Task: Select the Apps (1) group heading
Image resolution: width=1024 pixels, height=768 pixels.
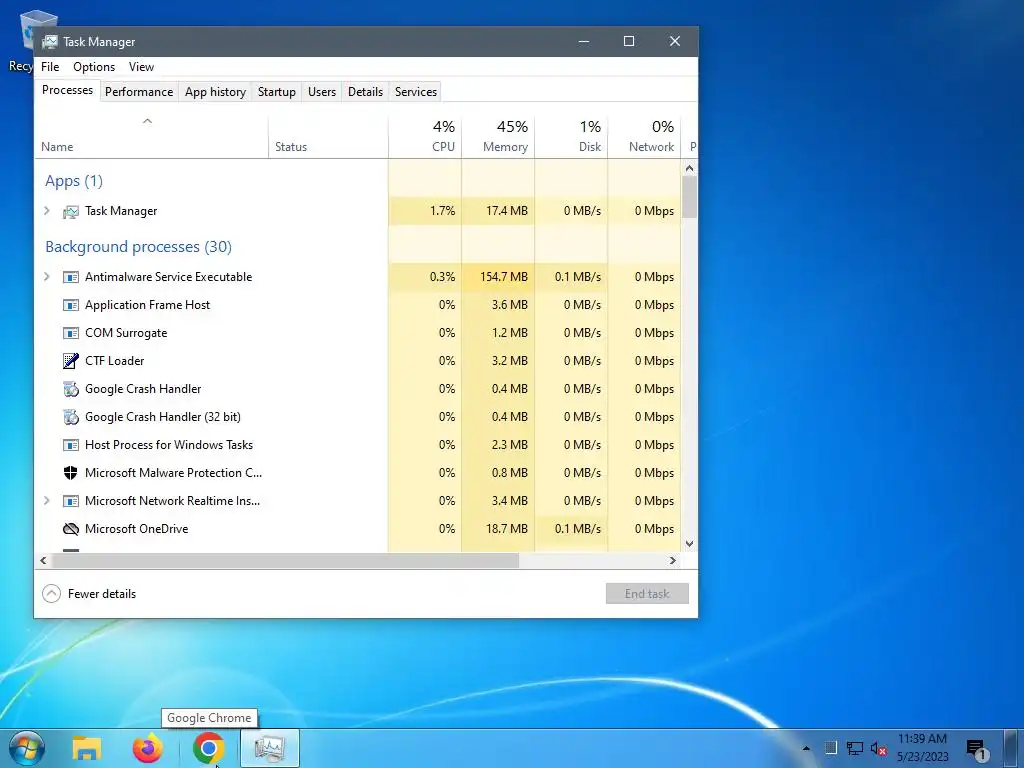Action: tap(74, 181)
